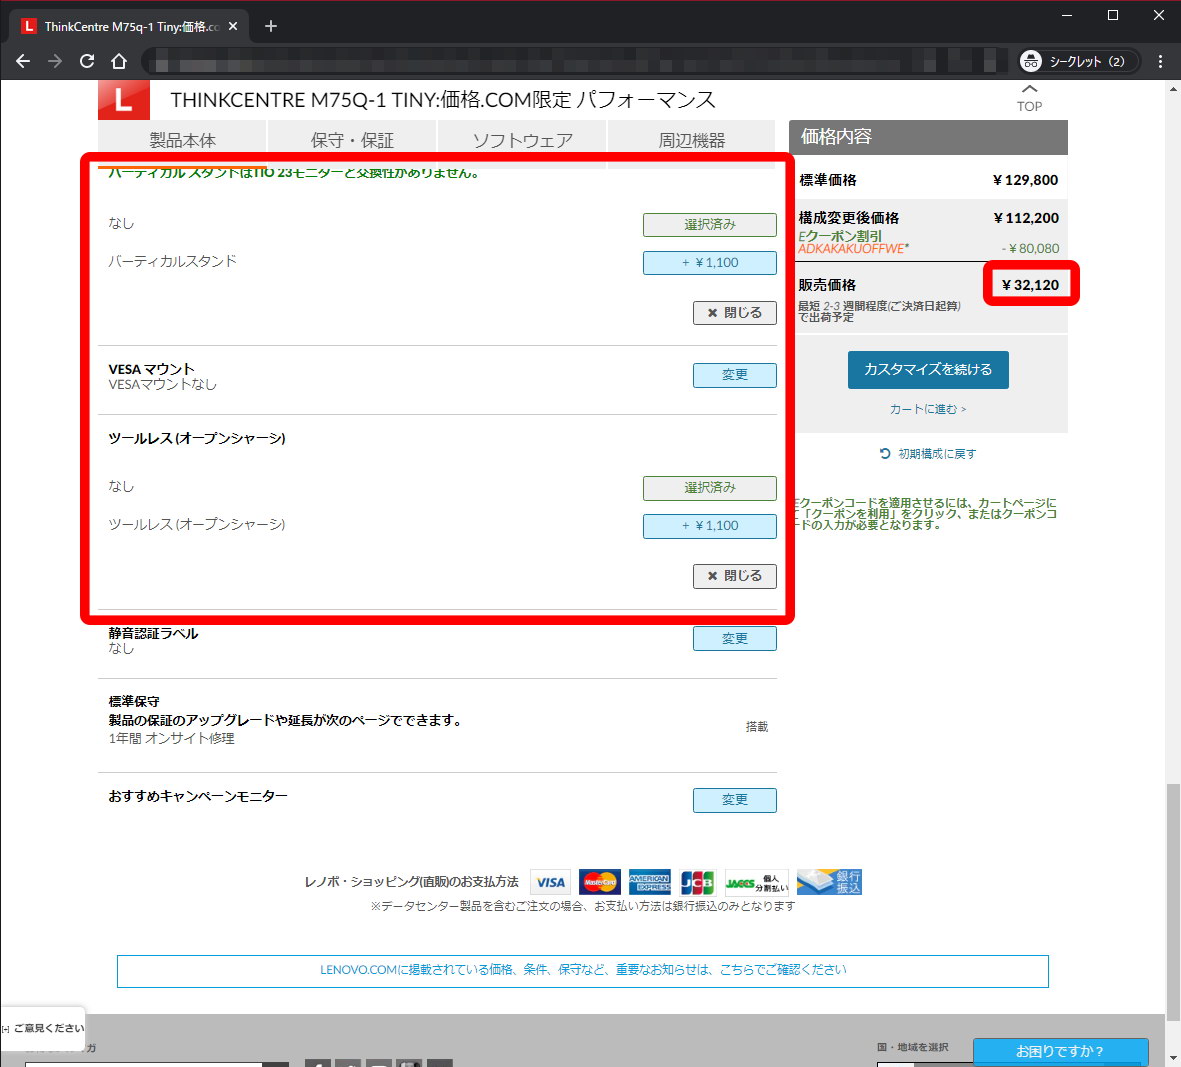
Task: Select the 標準価格 amount ¥129,800
Action: coord(1025,180)
